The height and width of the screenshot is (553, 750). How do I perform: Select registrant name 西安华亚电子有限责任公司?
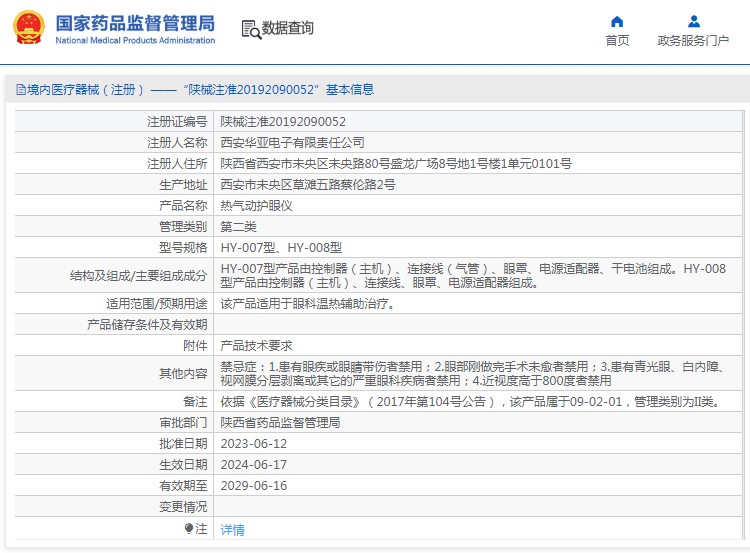coord(292,143)
